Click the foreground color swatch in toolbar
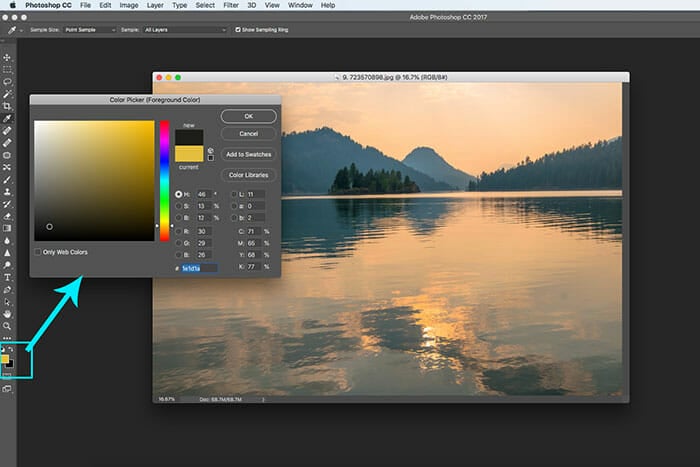This screenshot has height=467, width=700. point(5,359)
